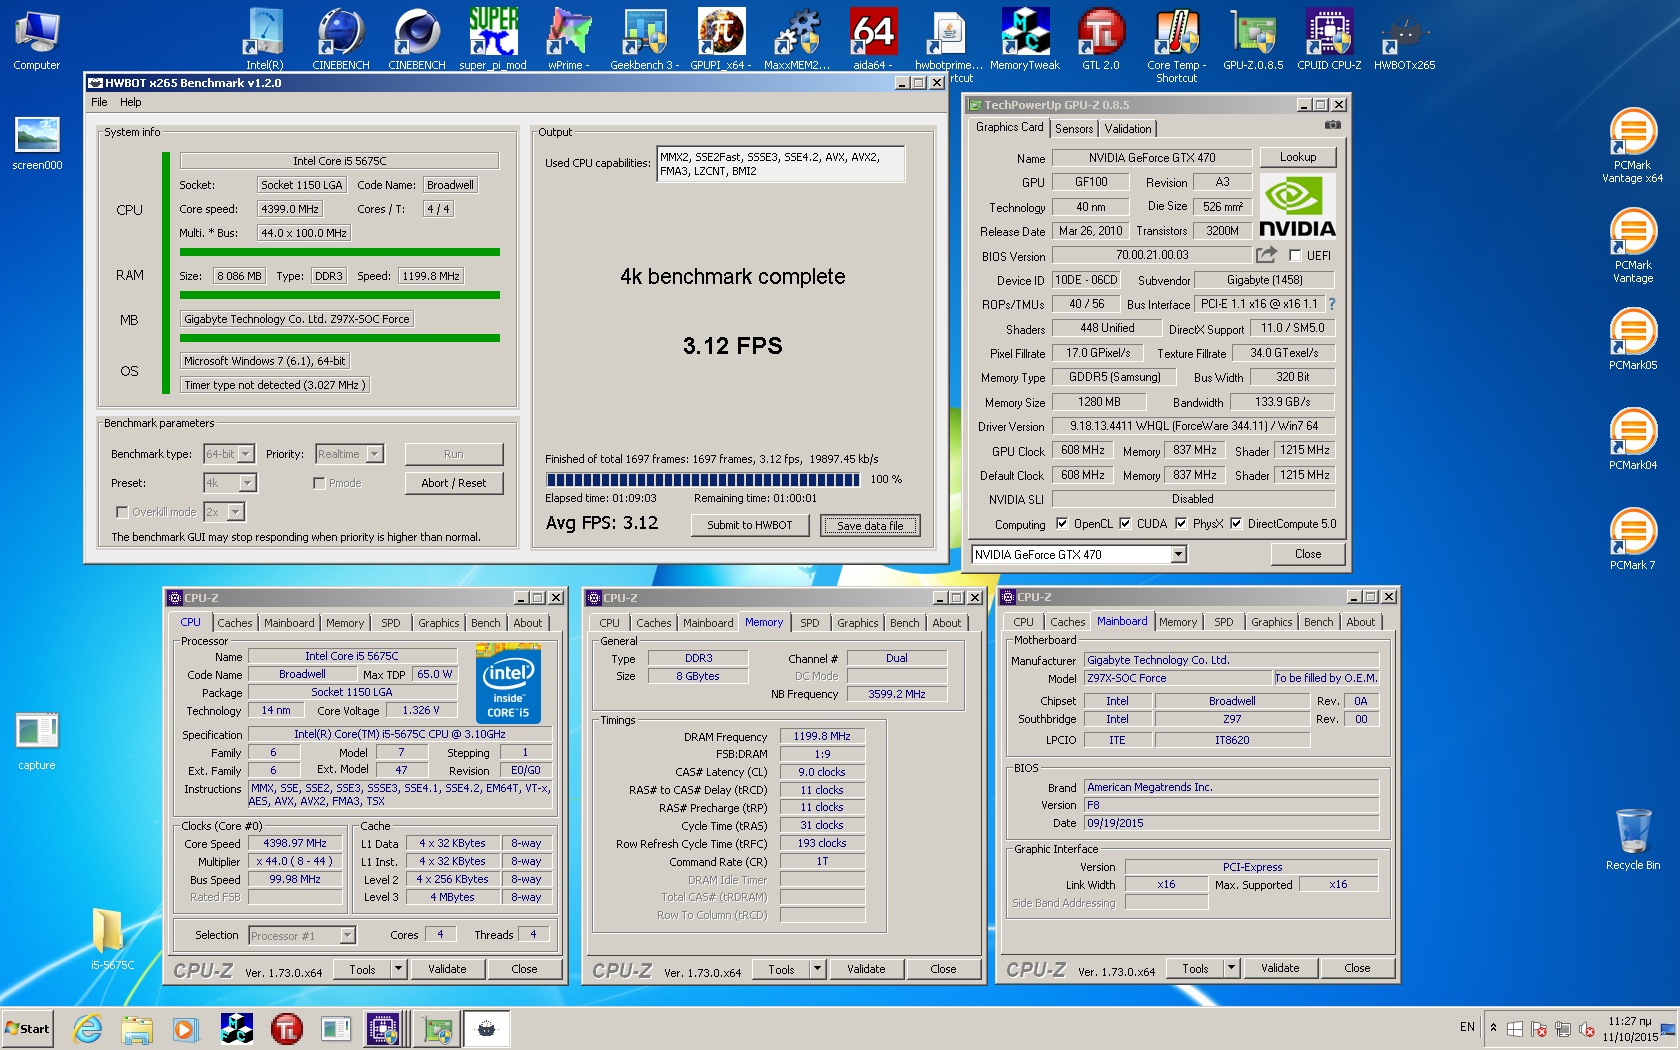Open GPUPI_x64 desktop shortcut
Viewport: 1680px width, 1050px height.
tap(721, 40)
